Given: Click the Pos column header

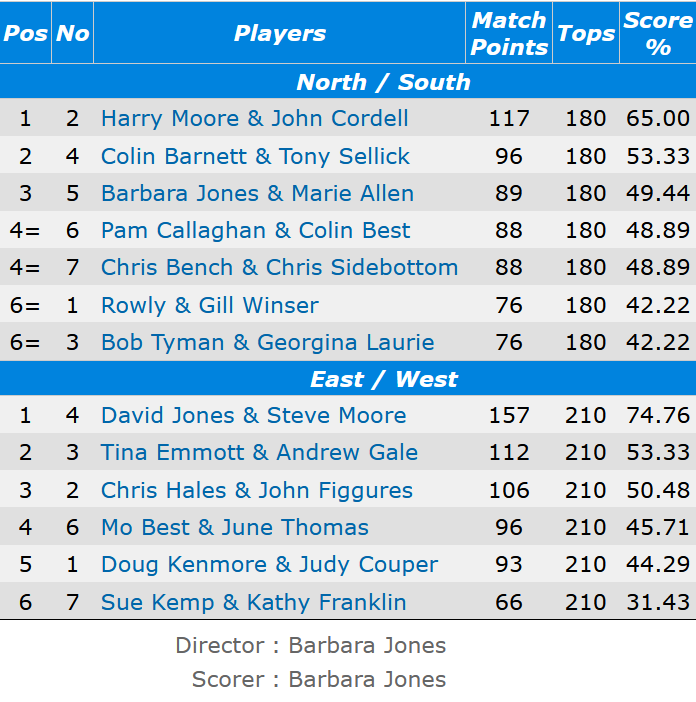Looking at the screenshot, I should [25, 33].
